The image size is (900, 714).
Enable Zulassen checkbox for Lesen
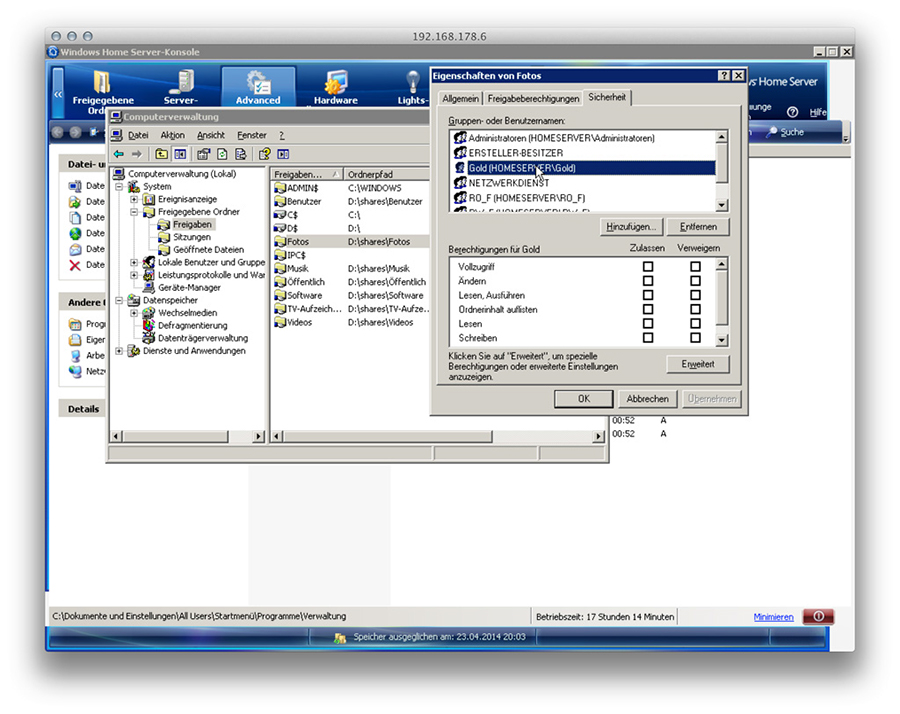pyautogui.click(x=648, y=324)
